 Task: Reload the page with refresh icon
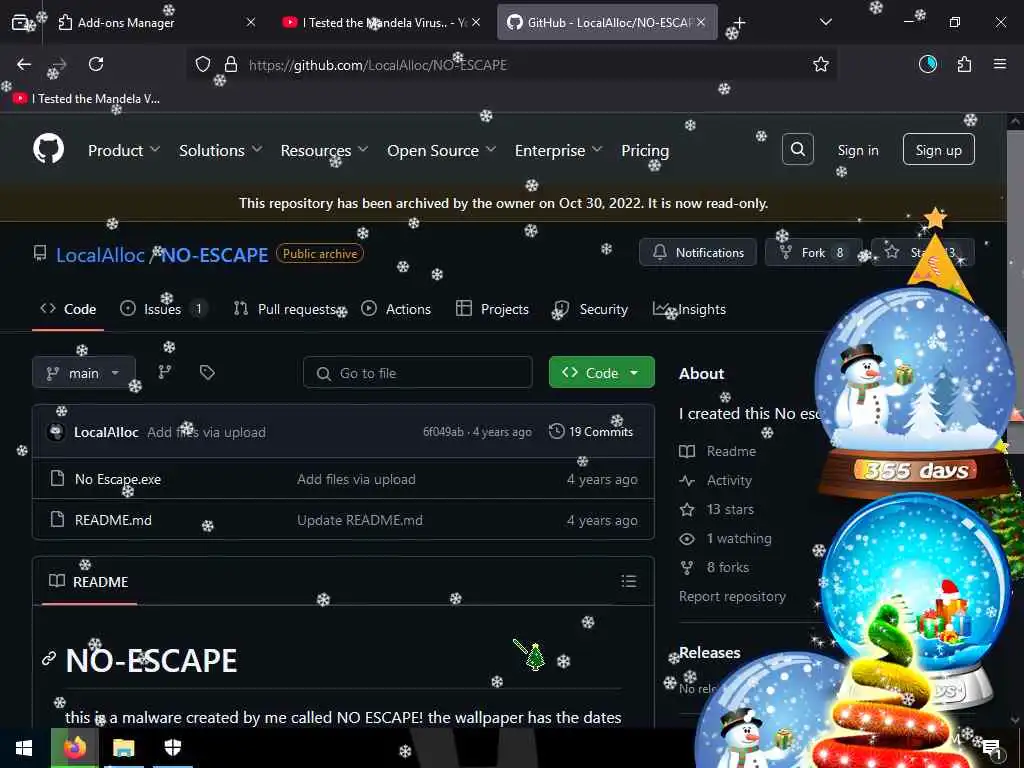[96, 64]
